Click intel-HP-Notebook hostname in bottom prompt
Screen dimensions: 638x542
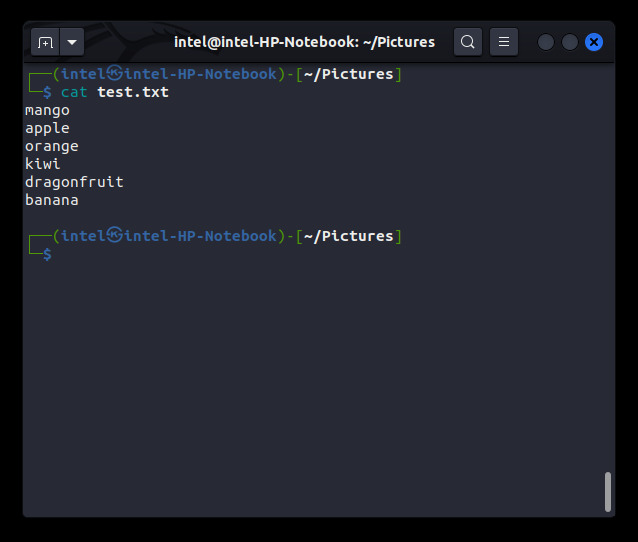tap(200, 236)
